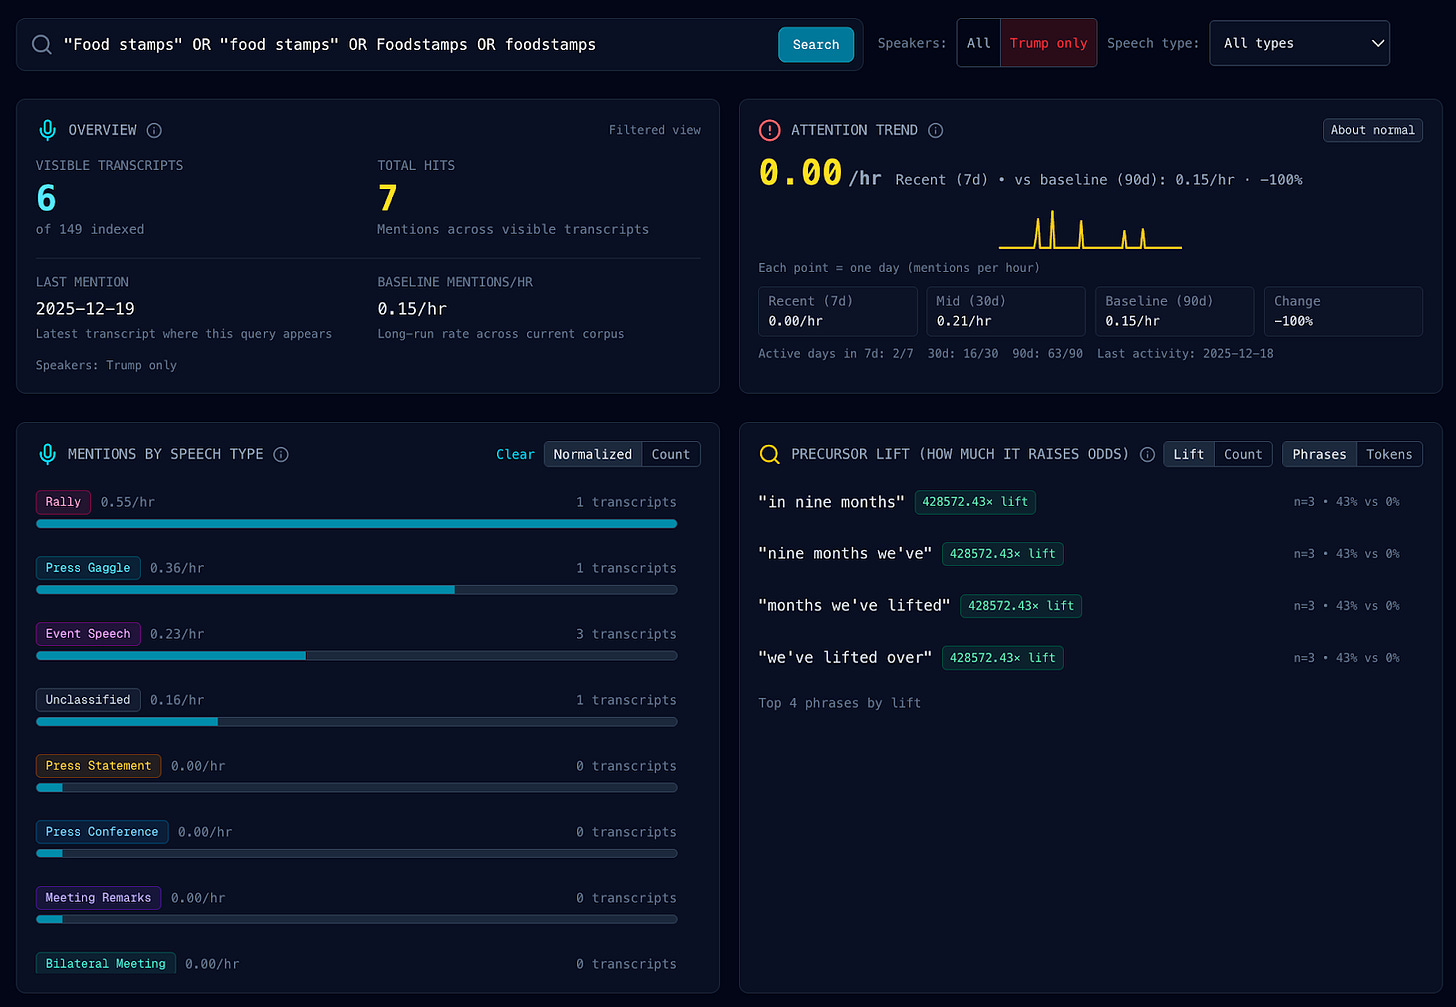Open the Attention Trend info icon
The width and height of the screenshot is (1456, 1007).
tap(935, 130)
